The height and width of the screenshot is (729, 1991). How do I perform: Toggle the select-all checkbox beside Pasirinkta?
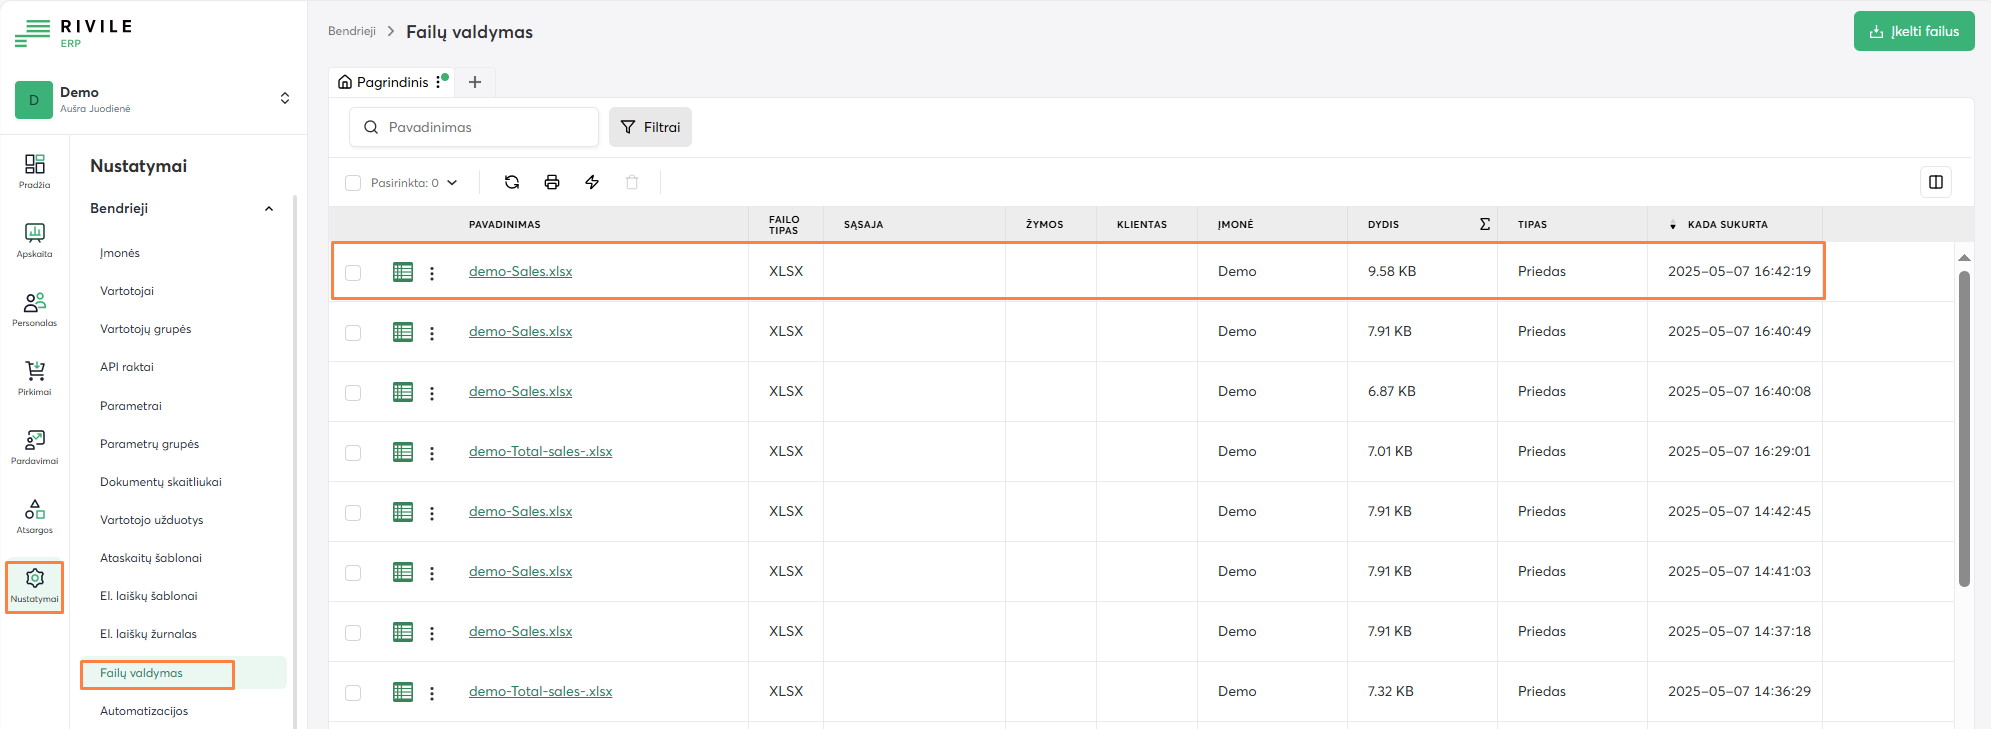353,183
